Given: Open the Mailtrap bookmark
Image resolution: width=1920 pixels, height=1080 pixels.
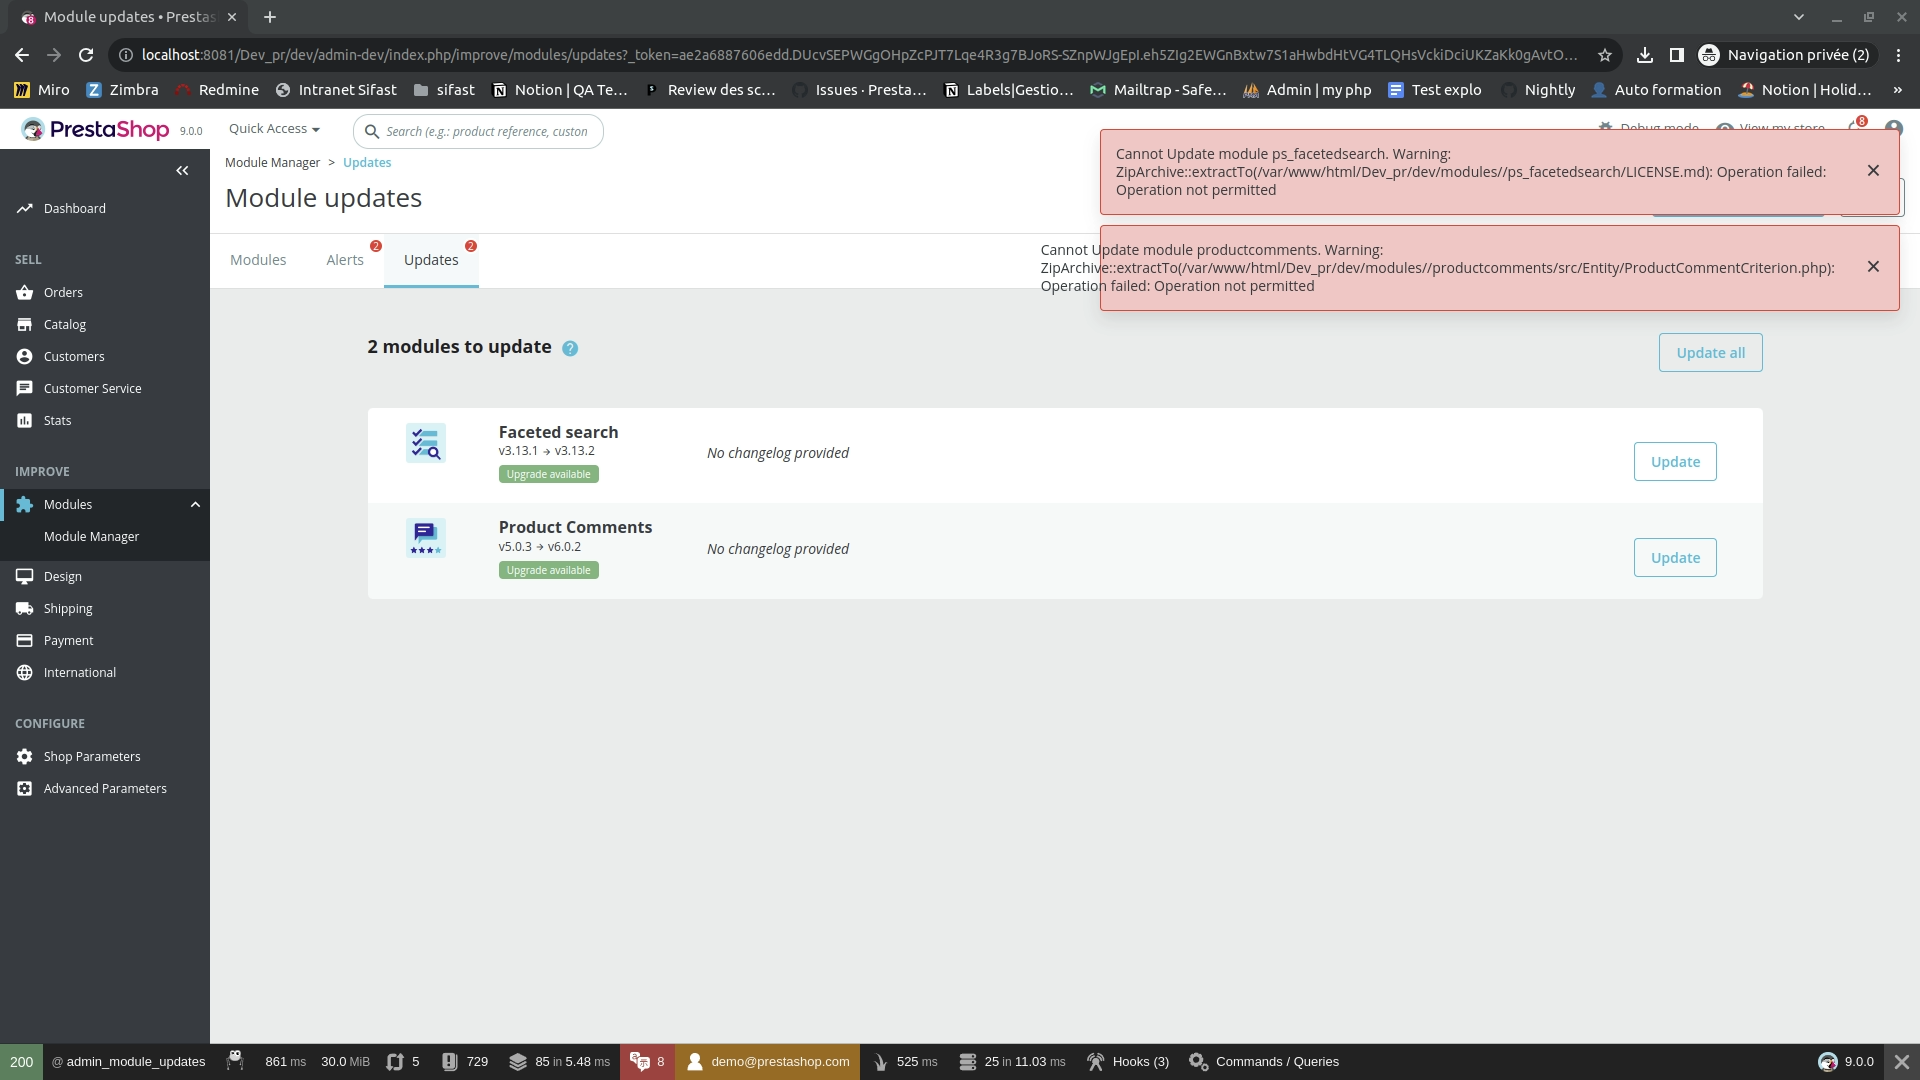Looking at the screenshot, I should click(x=1158, y=90).
